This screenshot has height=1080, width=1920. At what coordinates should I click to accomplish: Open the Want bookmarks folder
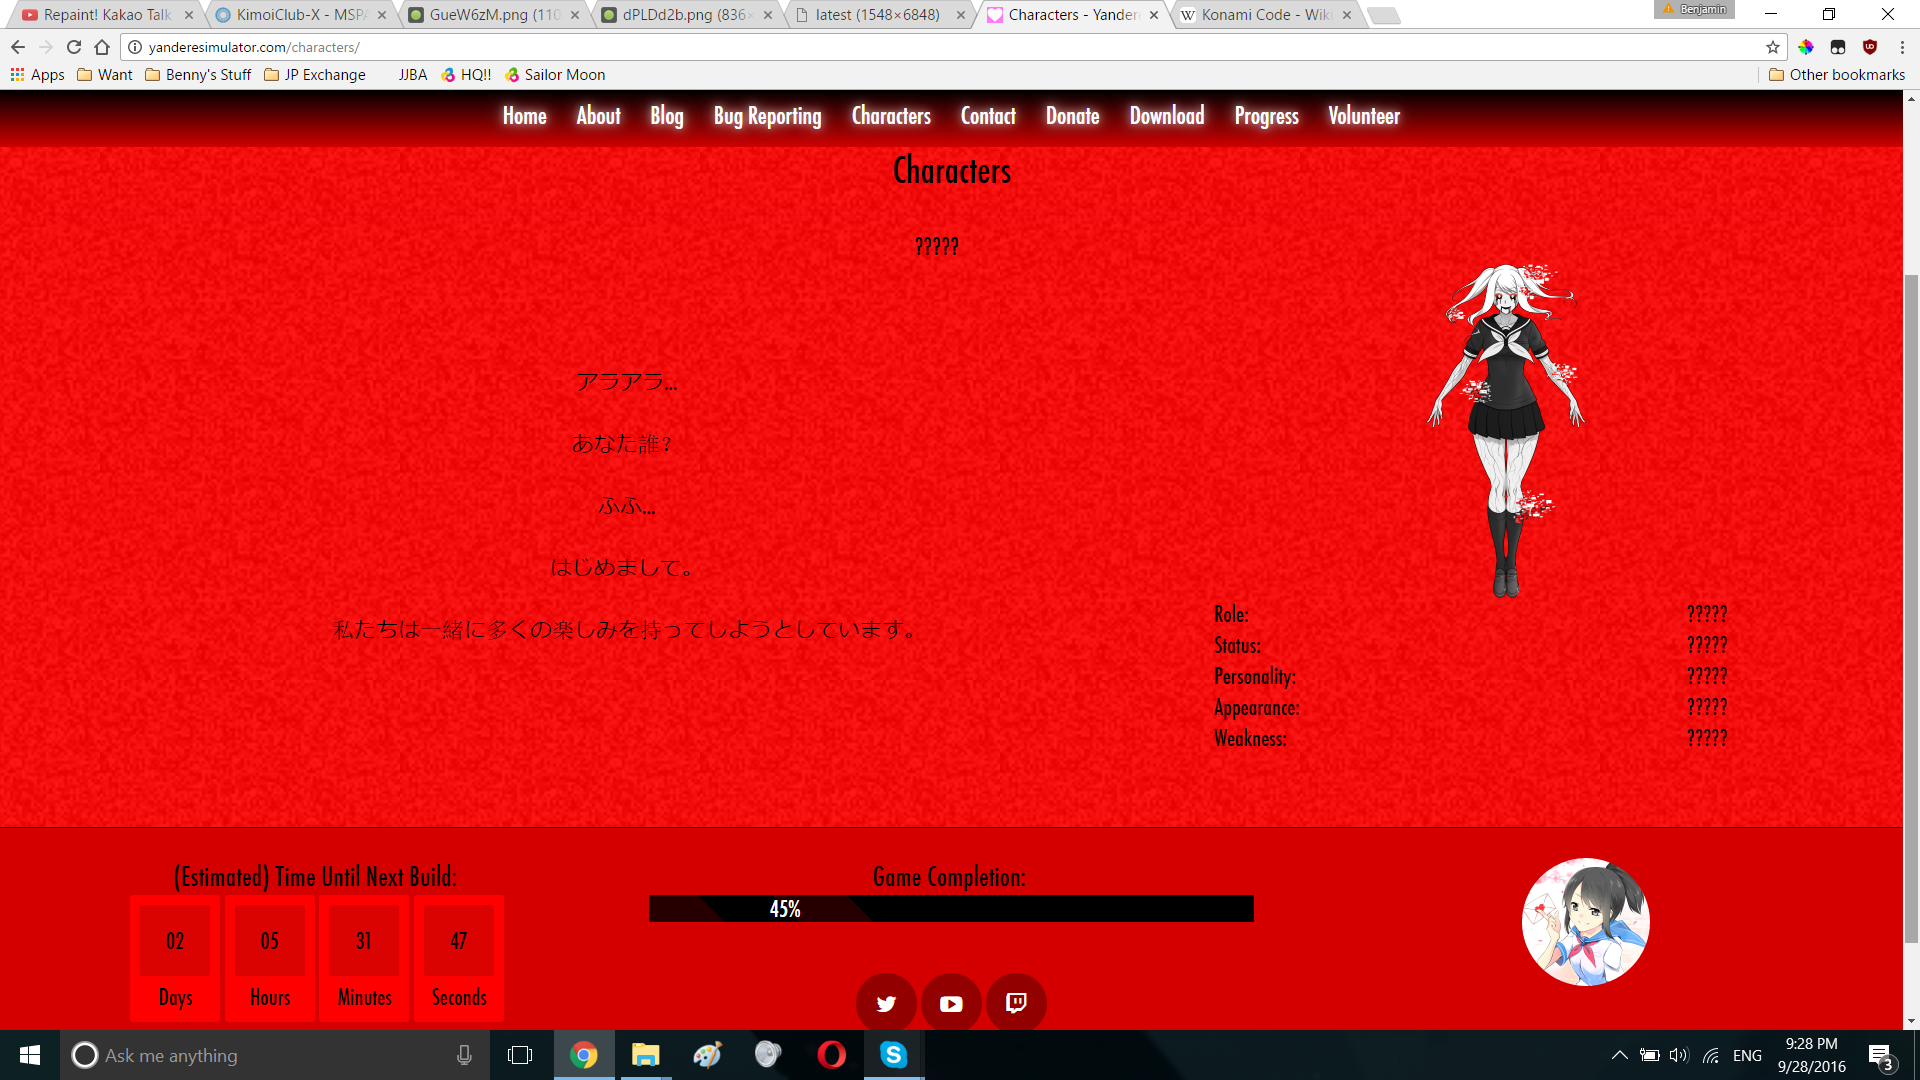[x=105, y=75]
